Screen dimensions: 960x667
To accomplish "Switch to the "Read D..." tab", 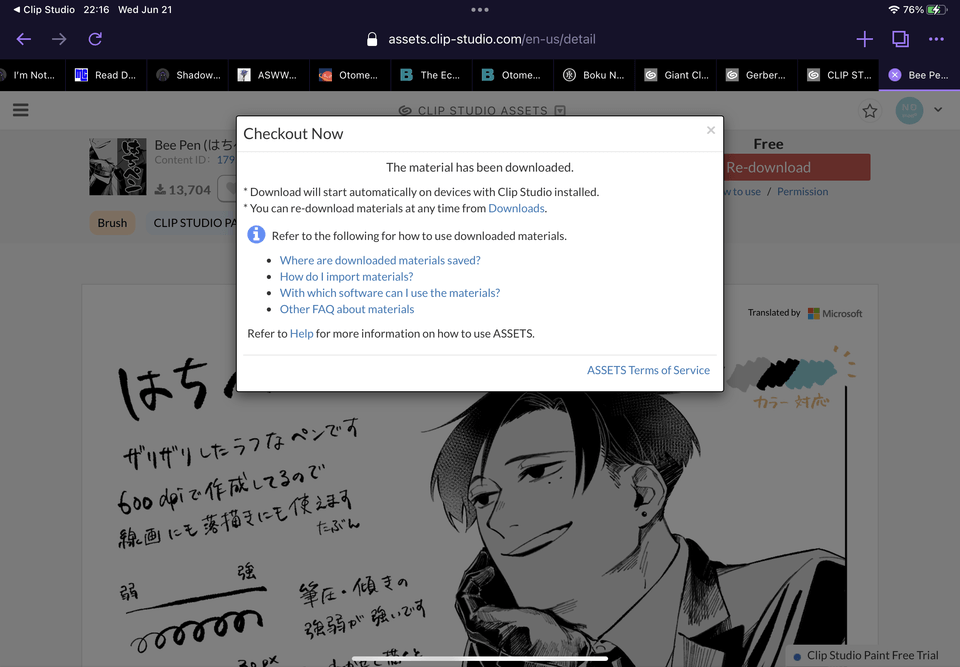I will click(x=105, y=75).
